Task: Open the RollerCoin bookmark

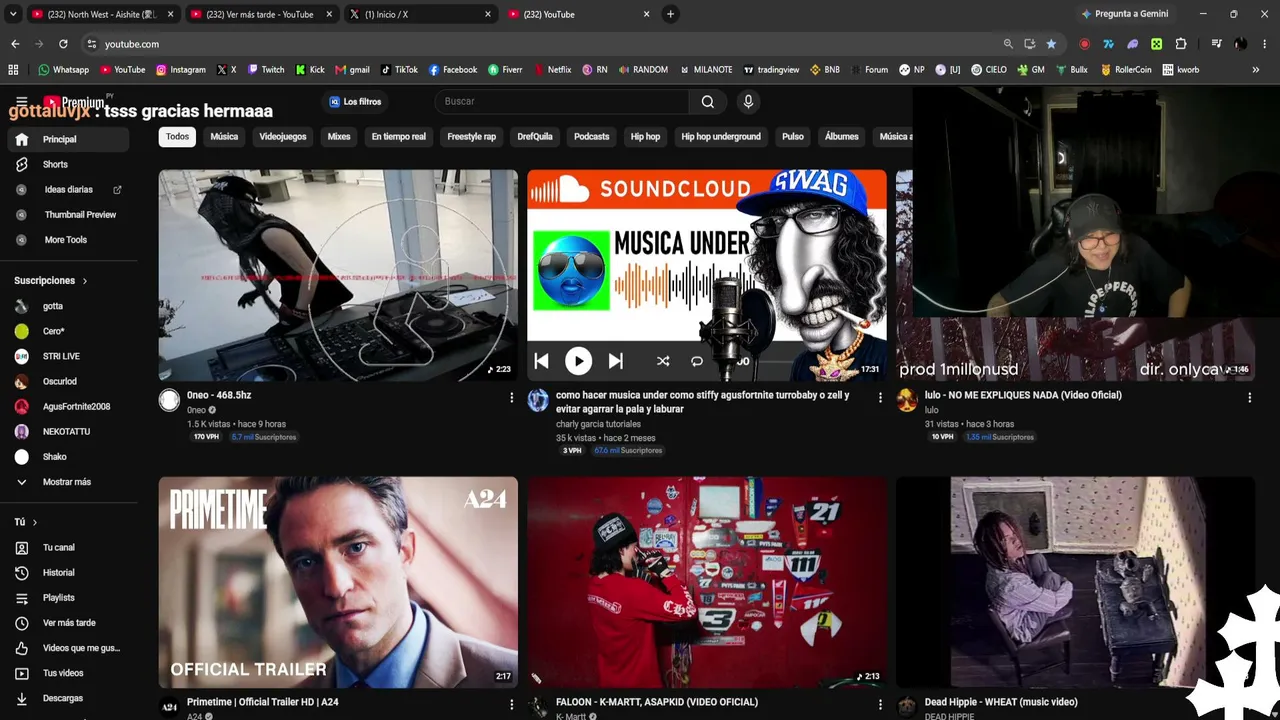Action: click(x=1126, y=70)
